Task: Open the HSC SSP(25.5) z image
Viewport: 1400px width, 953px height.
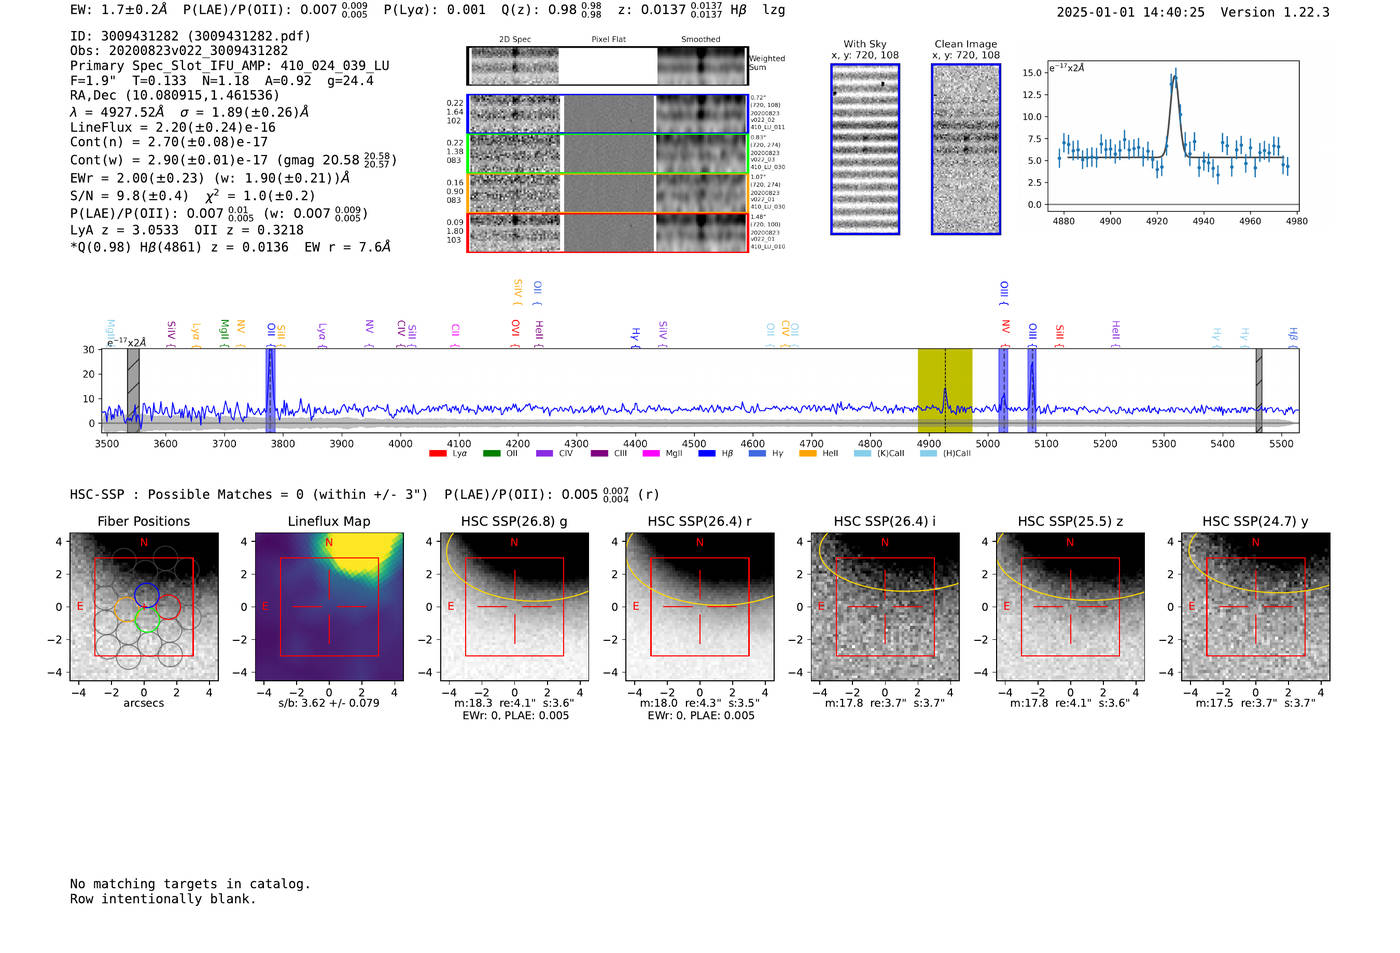Action: click(1070, 607)
